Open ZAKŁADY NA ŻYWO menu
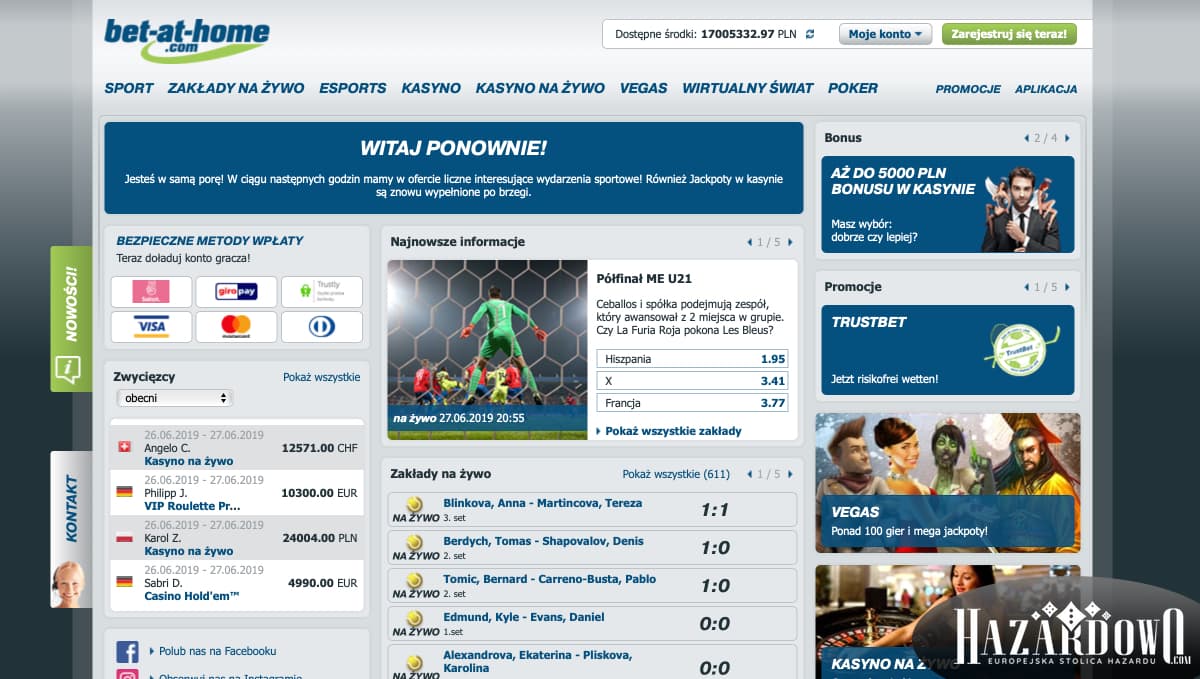The width and height of the screenshot is (1200, 679). pyautogui.click(x=236, y=88)
